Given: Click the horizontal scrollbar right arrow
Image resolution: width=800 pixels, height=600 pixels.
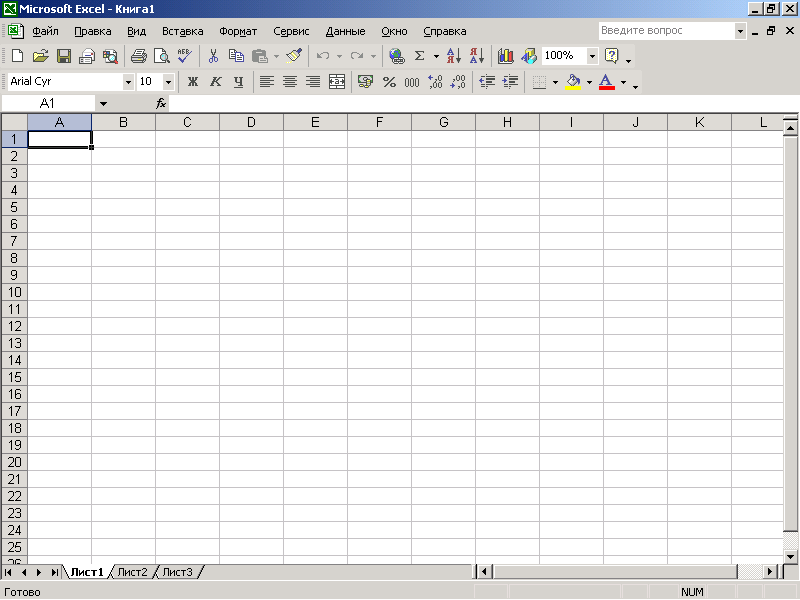Looking at the screenshot, I should point(770,571).
